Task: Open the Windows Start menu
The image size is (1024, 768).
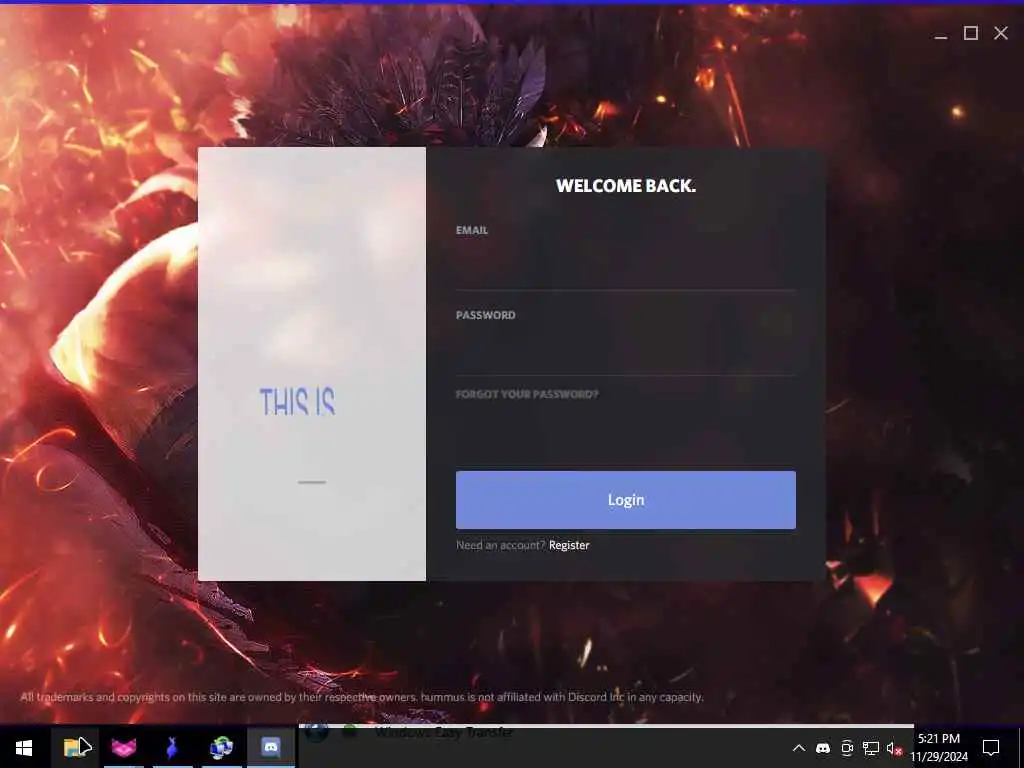Action: (24, 748)
